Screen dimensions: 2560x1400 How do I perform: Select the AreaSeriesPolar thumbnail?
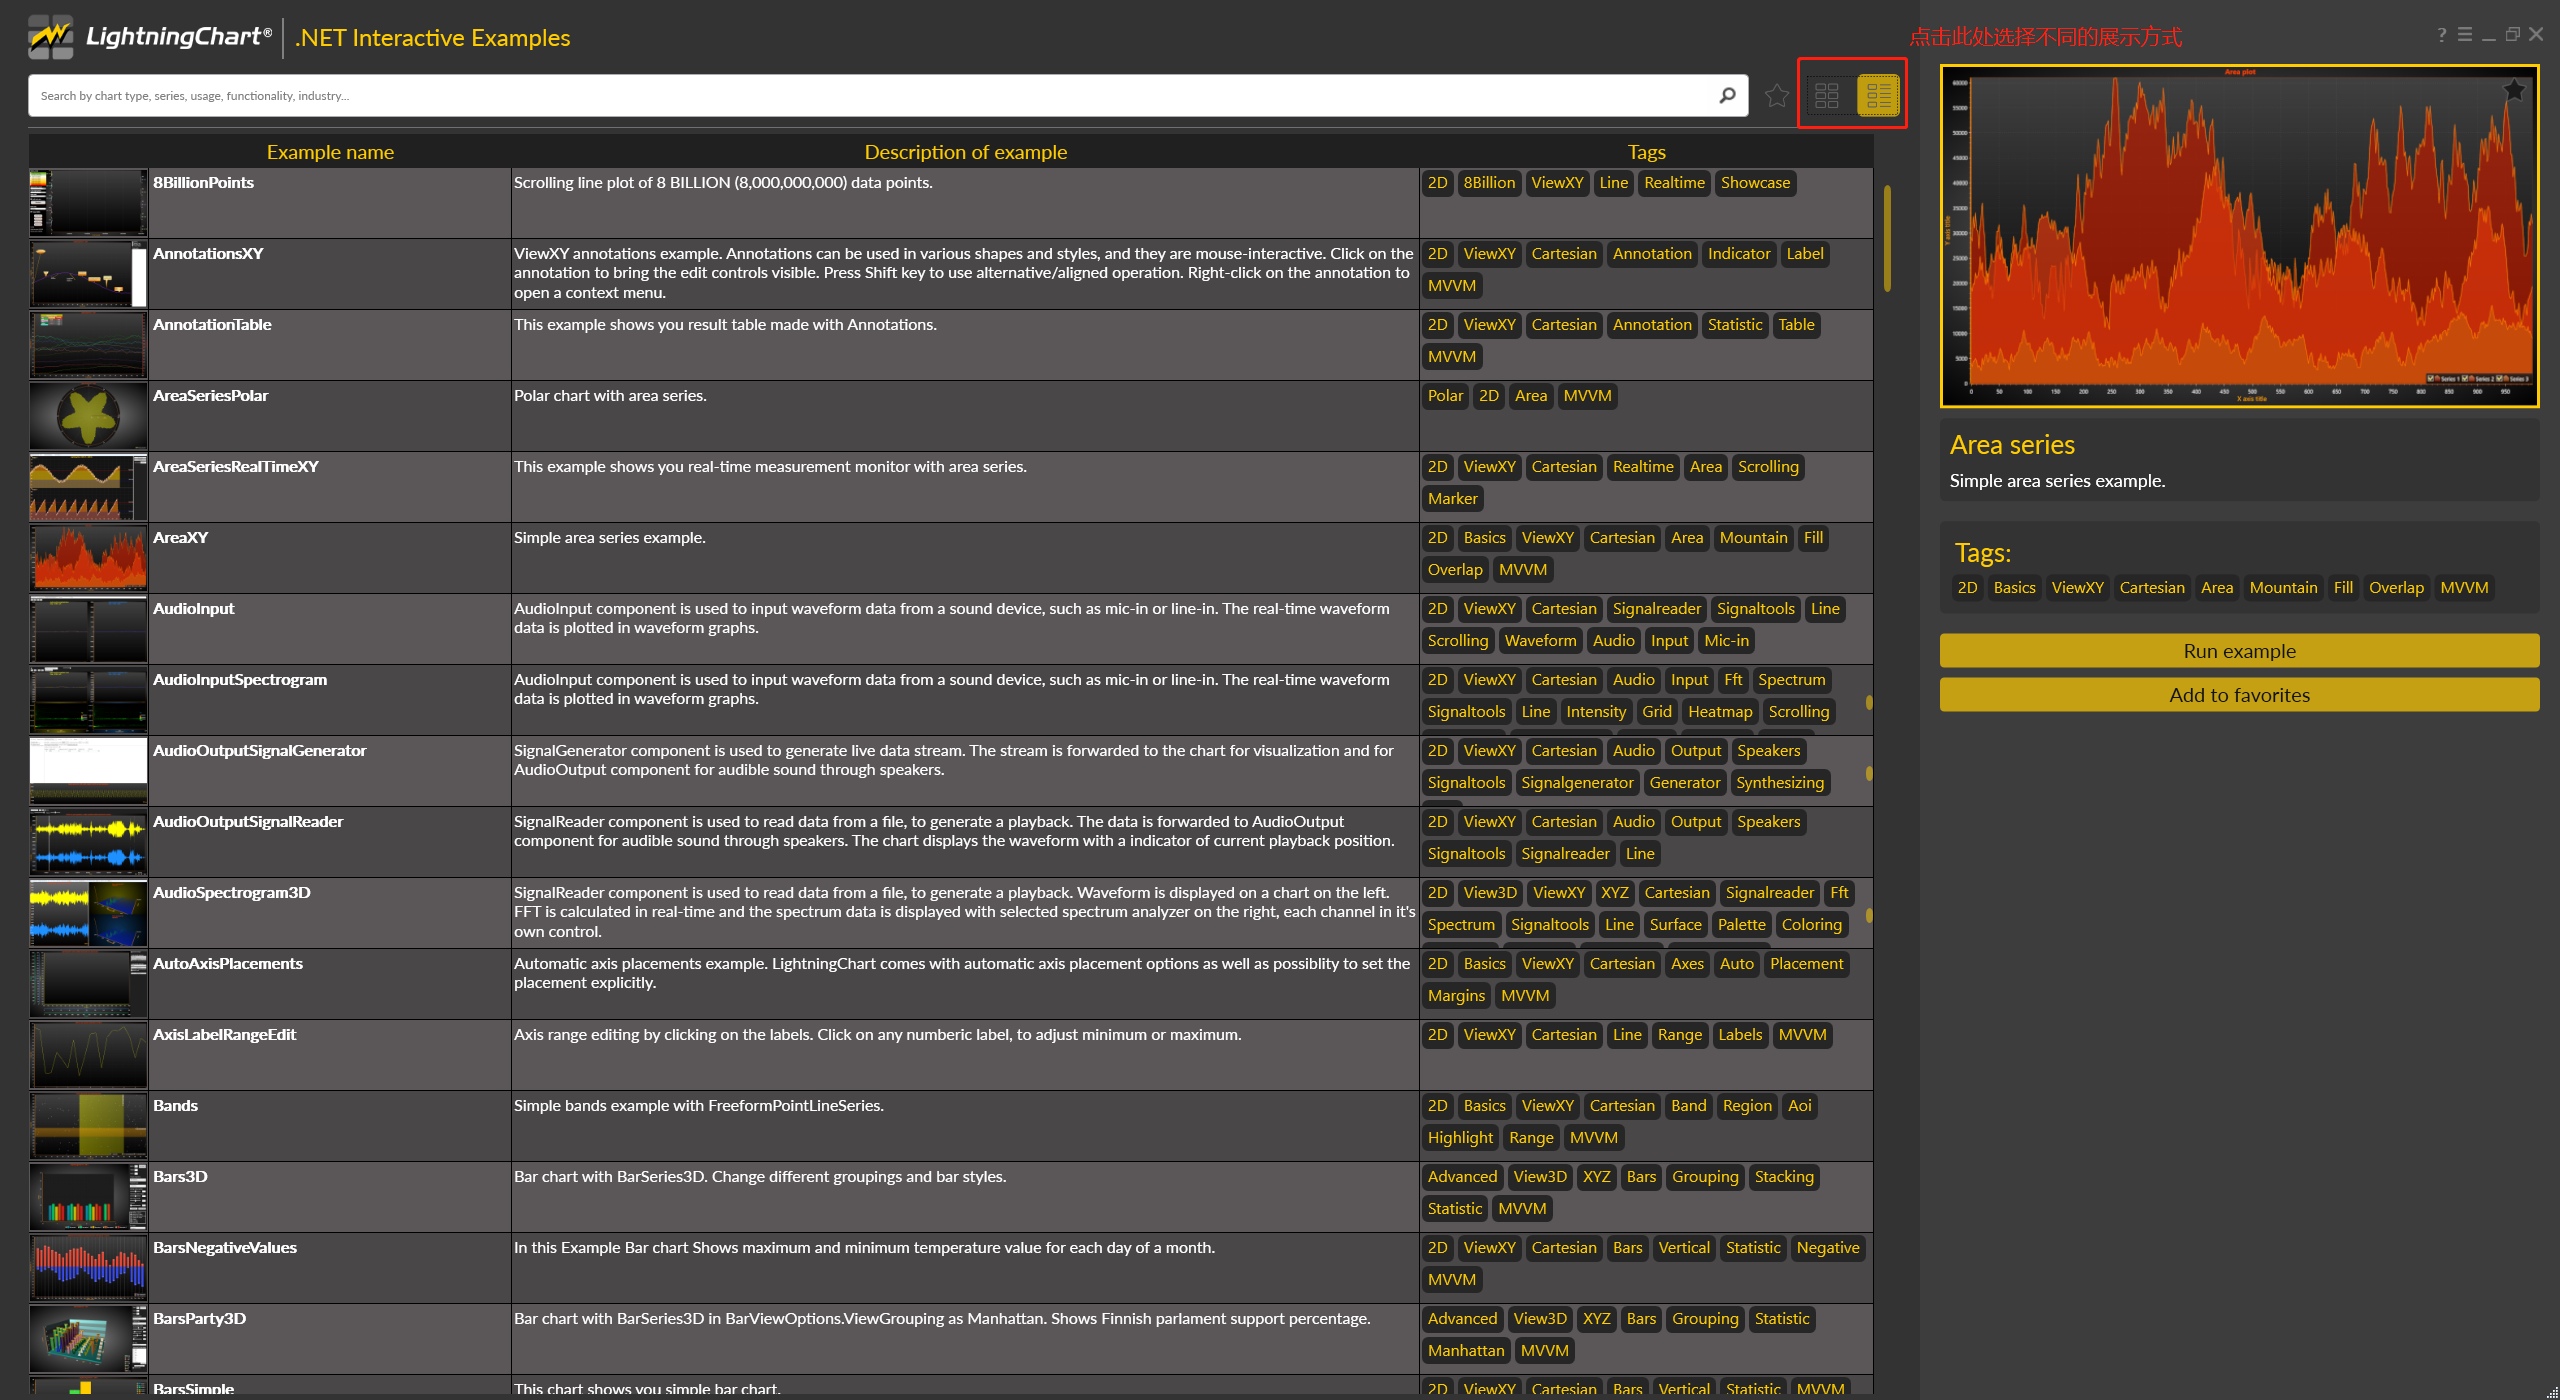click(88, 416)
